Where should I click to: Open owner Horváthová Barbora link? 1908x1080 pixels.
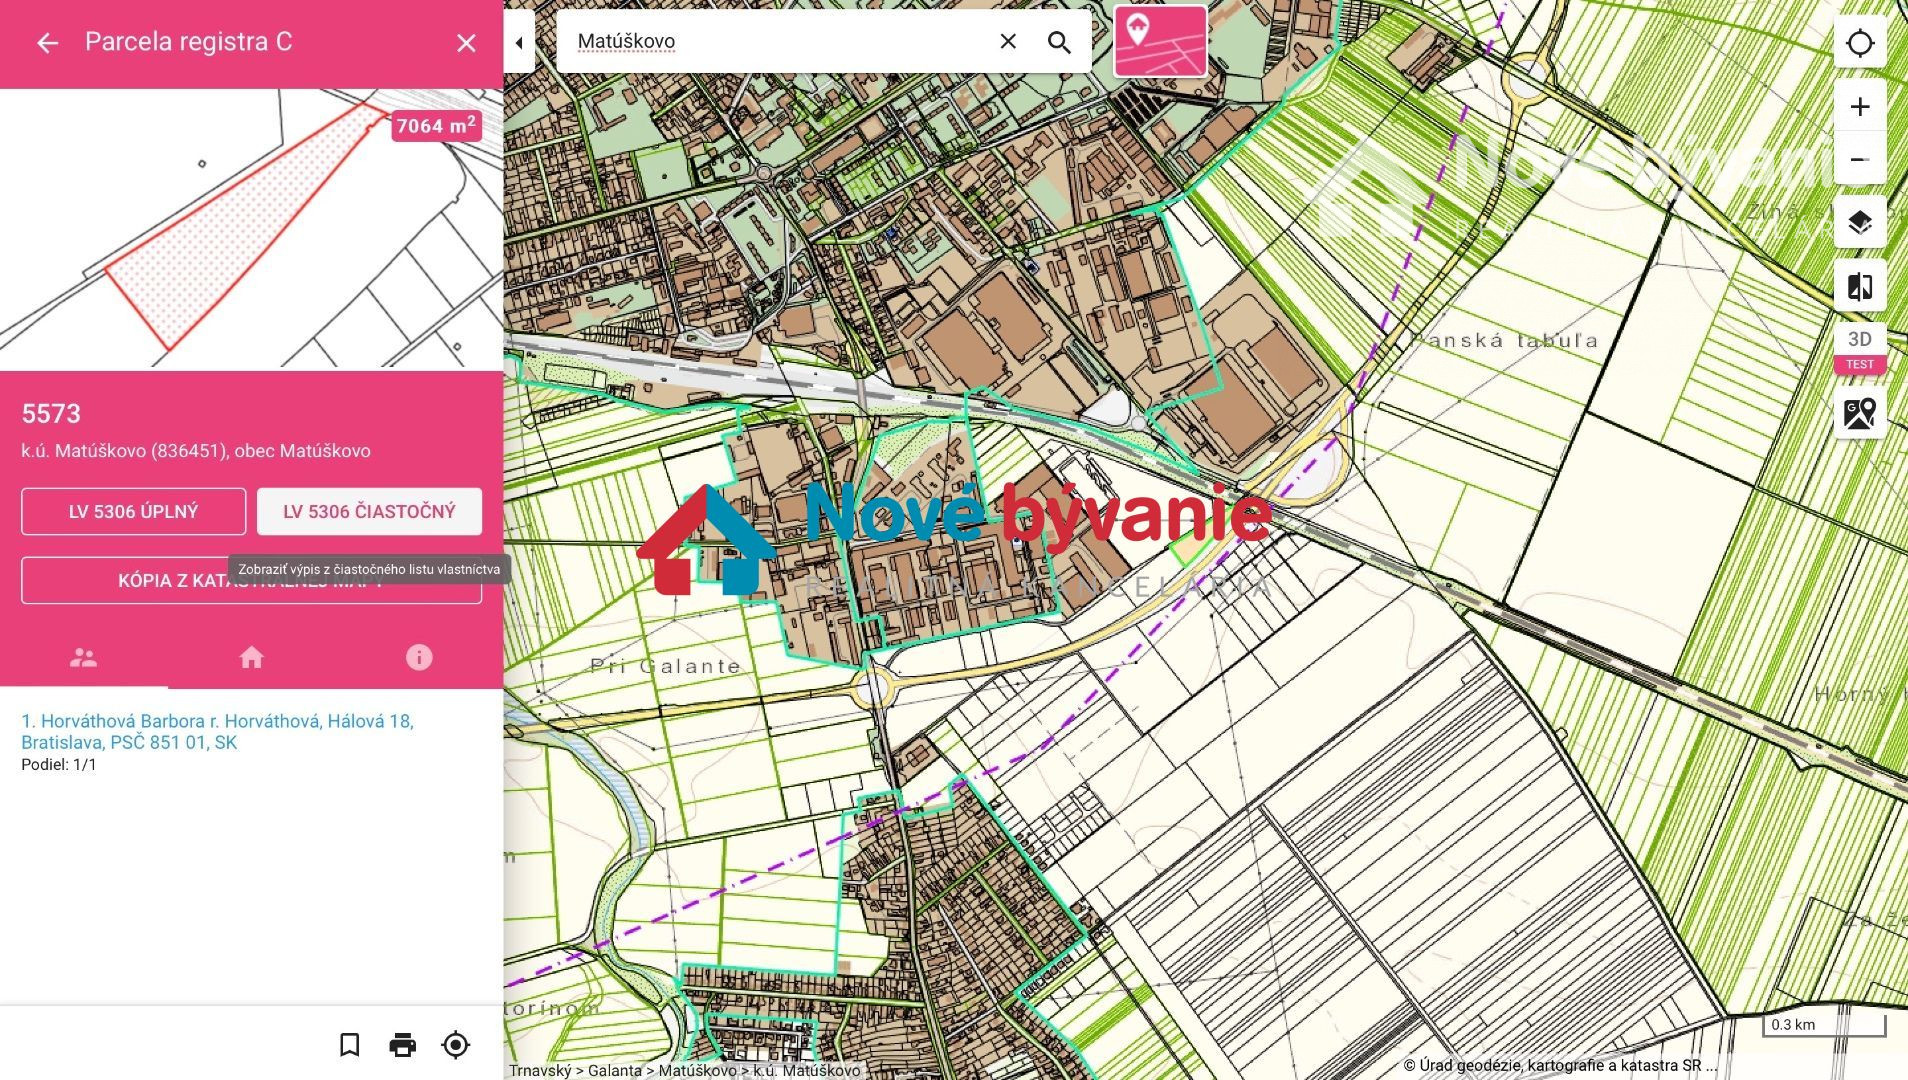point(217,731)
